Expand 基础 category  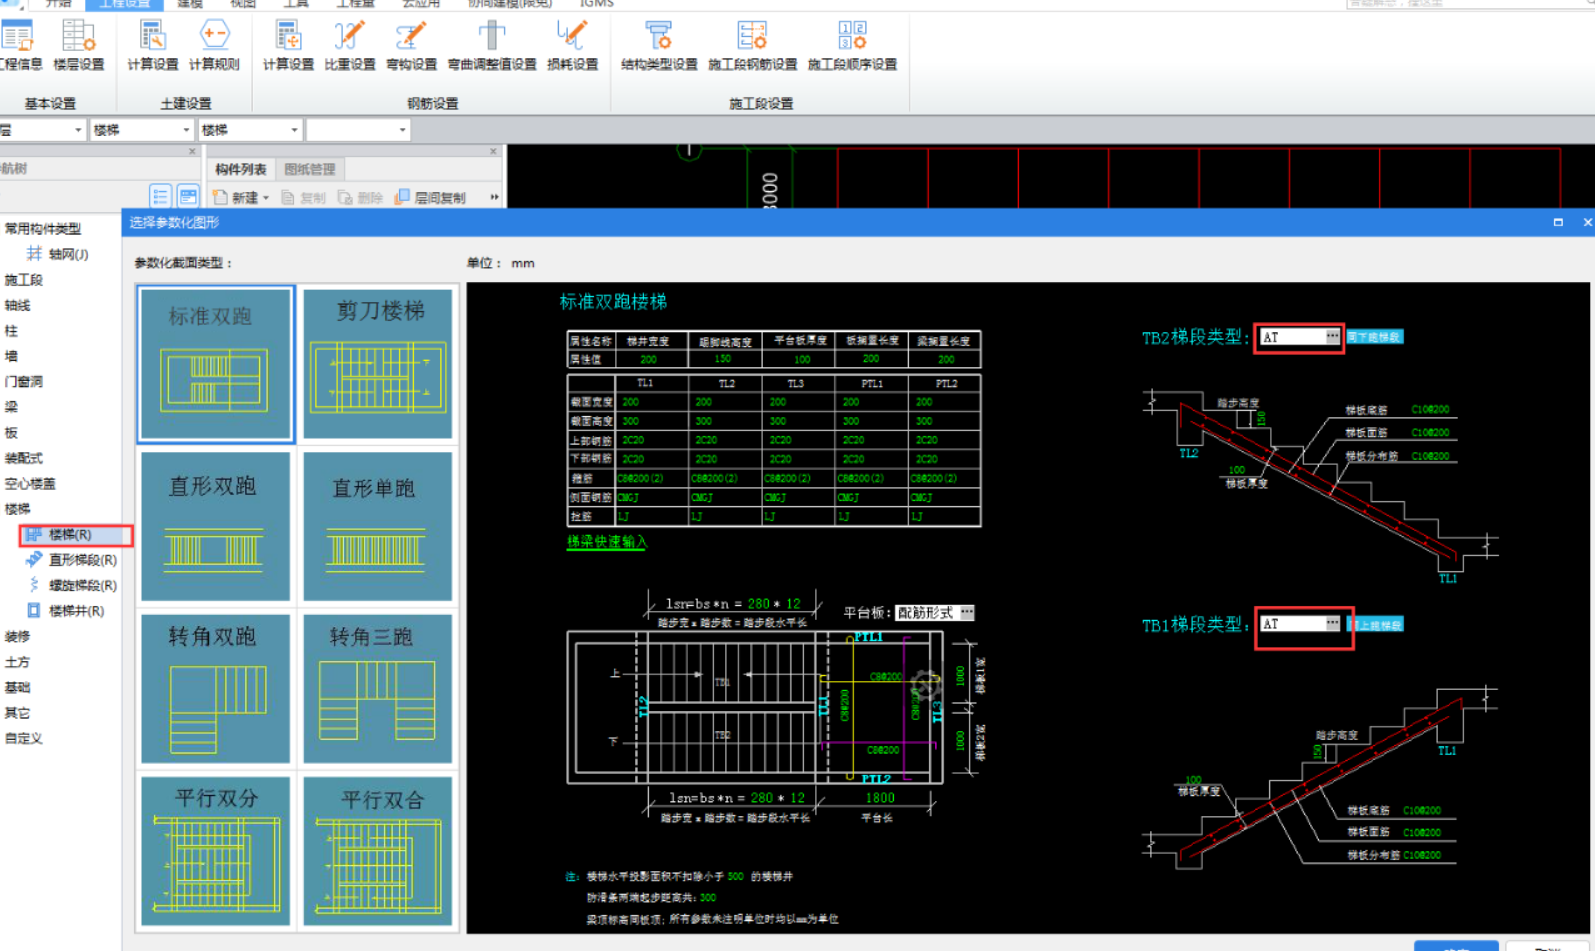point(17,687)
